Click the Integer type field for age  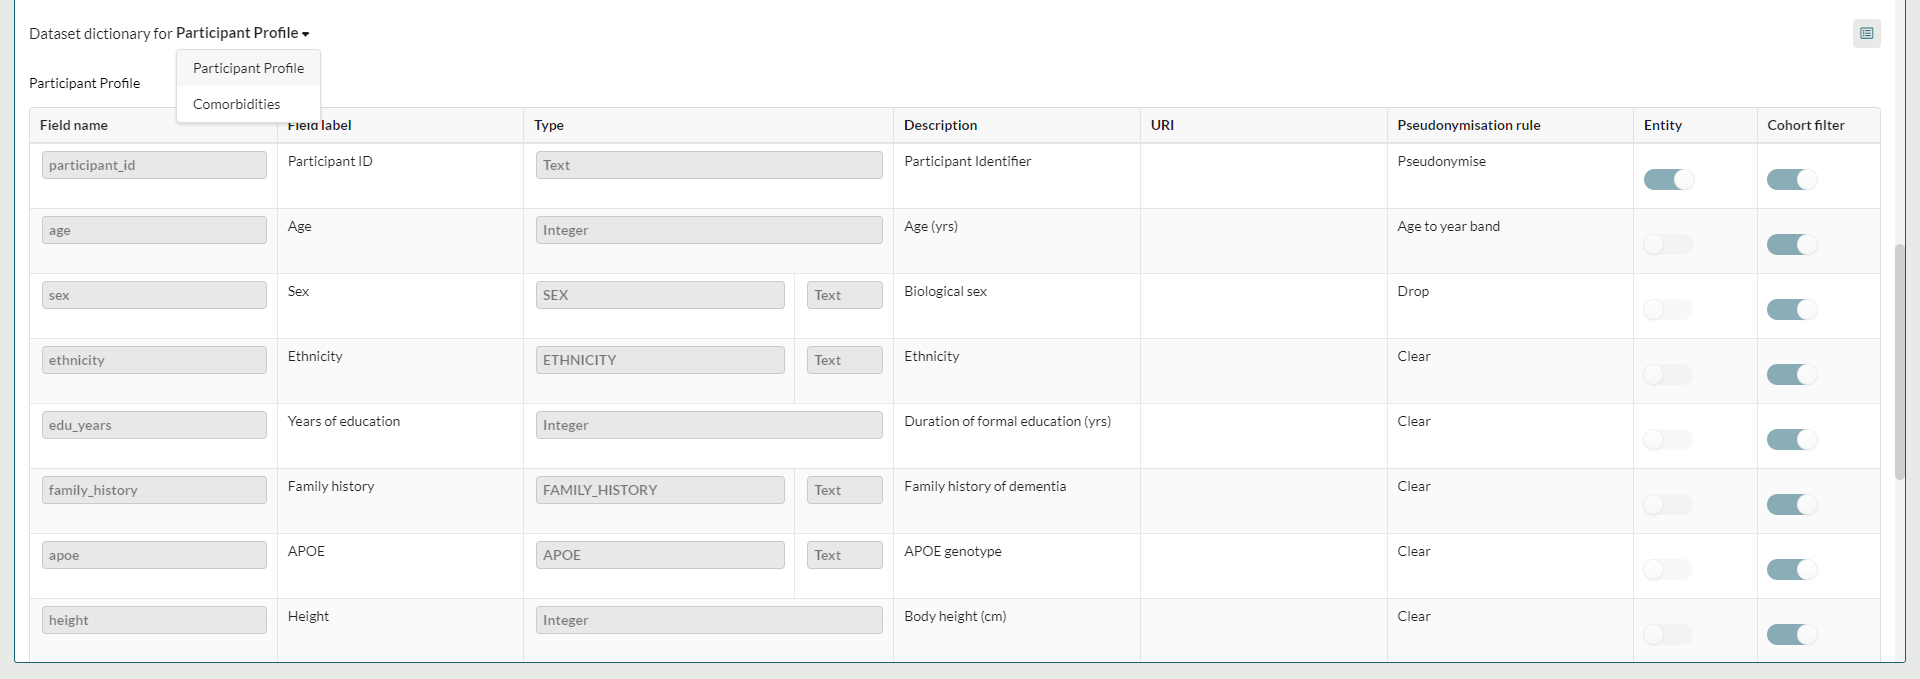pyautogui.click(x=708, y=230)
